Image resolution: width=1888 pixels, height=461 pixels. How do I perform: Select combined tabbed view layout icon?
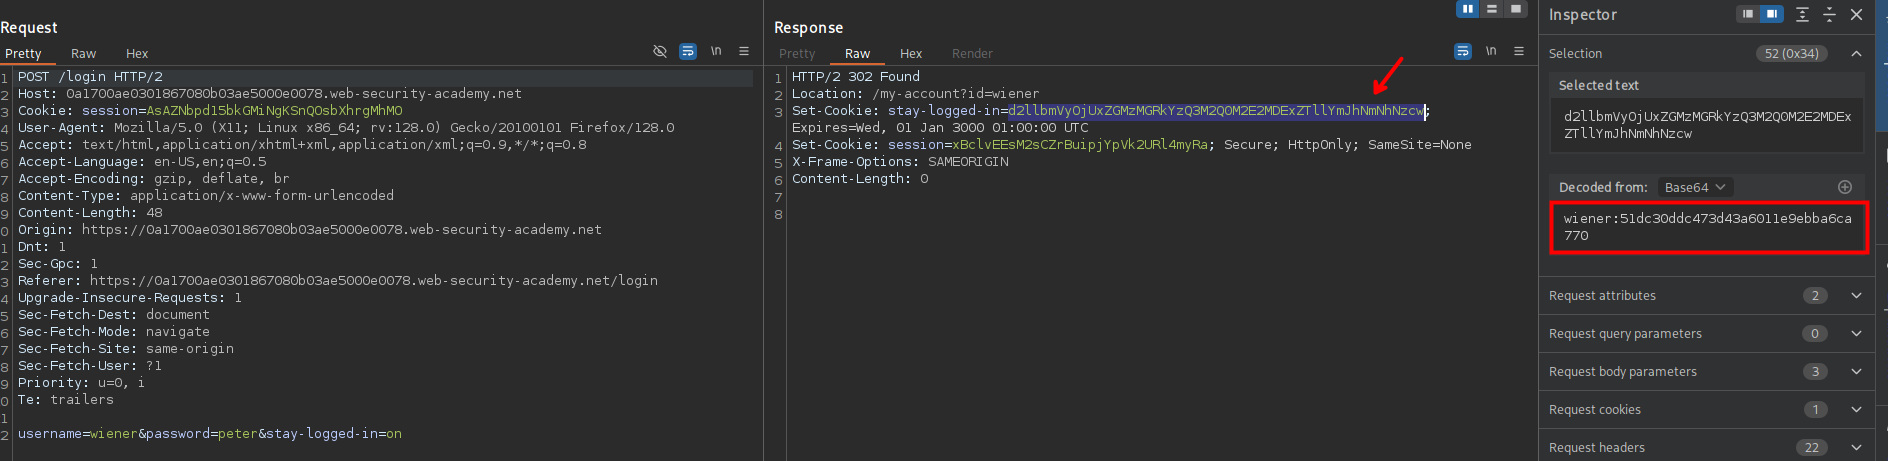coord(1516,9)
